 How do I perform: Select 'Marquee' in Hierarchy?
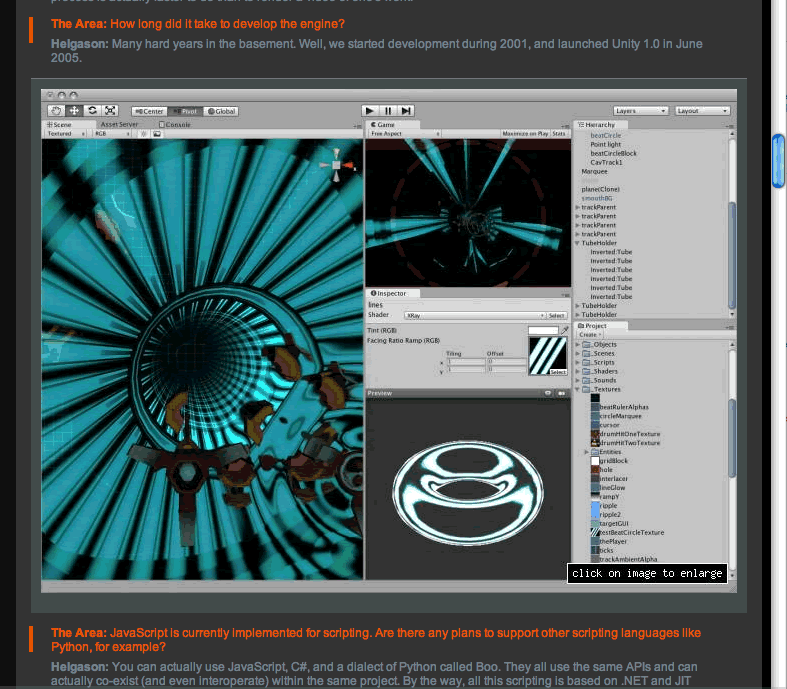pyautogui.click(x=594, y=172)
